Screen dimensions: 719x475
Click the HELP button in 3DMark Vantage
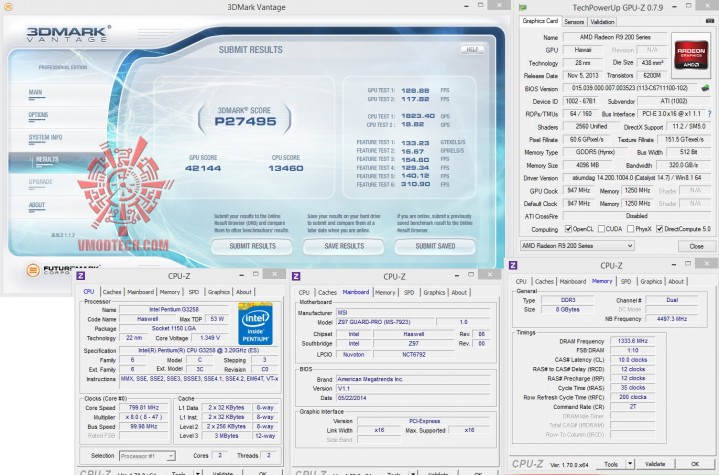pyautogui.click(x=472, y=50)
